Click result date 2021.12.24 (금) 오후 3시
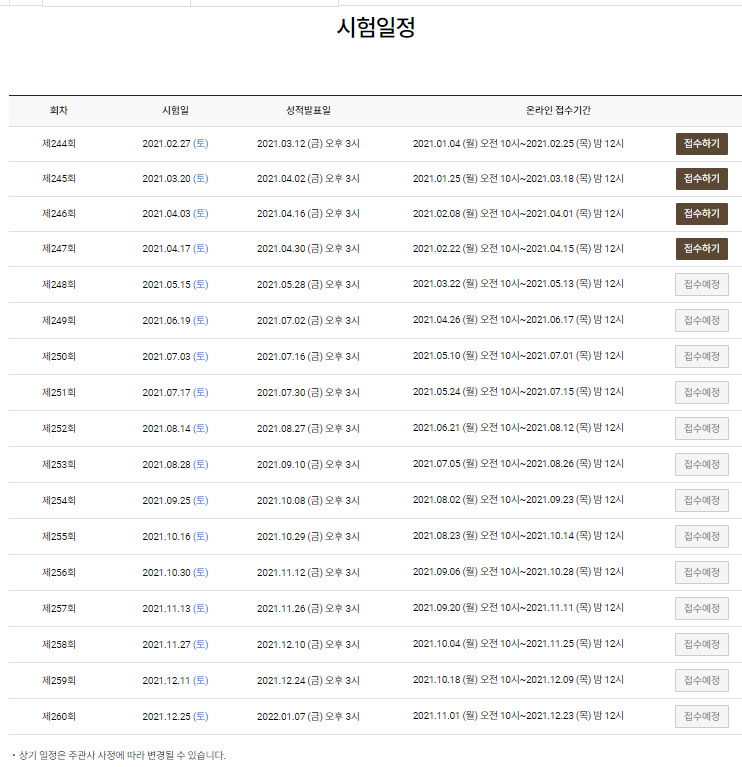This screenshot has width=742, height=767. (308, 680)
